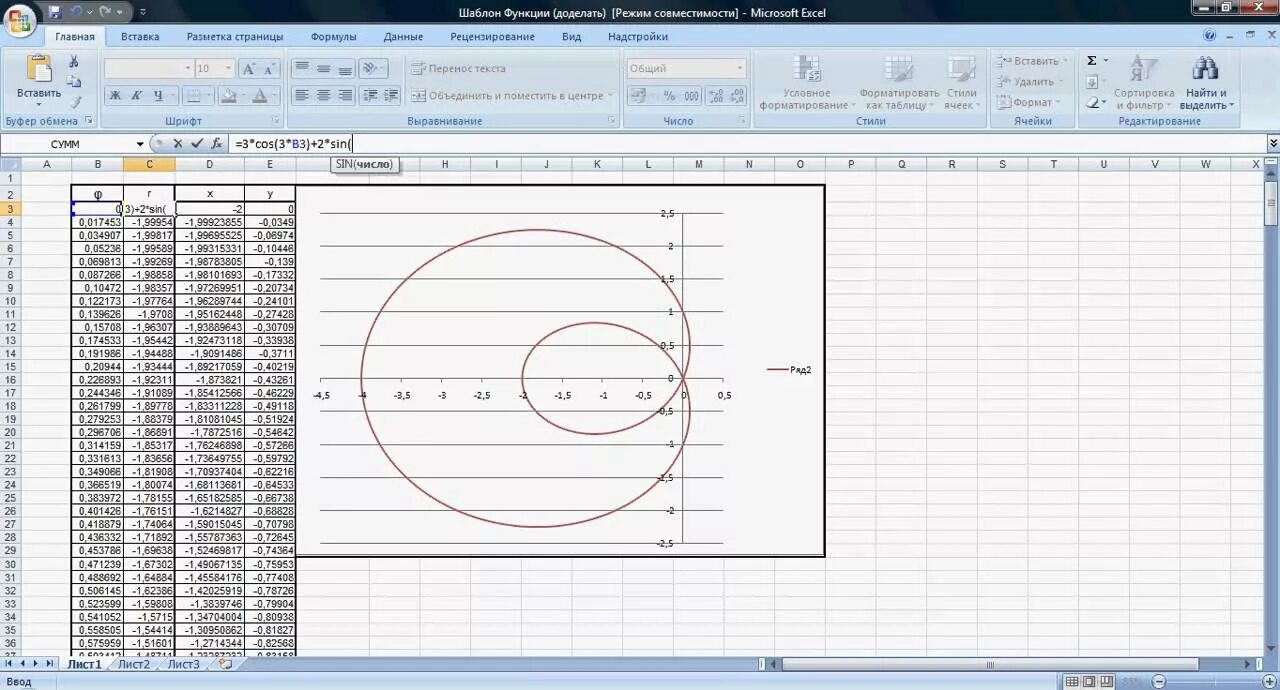Copy selection with copy icon
The height and width of the screenshot is (690, 1280).
coord(74,82)
